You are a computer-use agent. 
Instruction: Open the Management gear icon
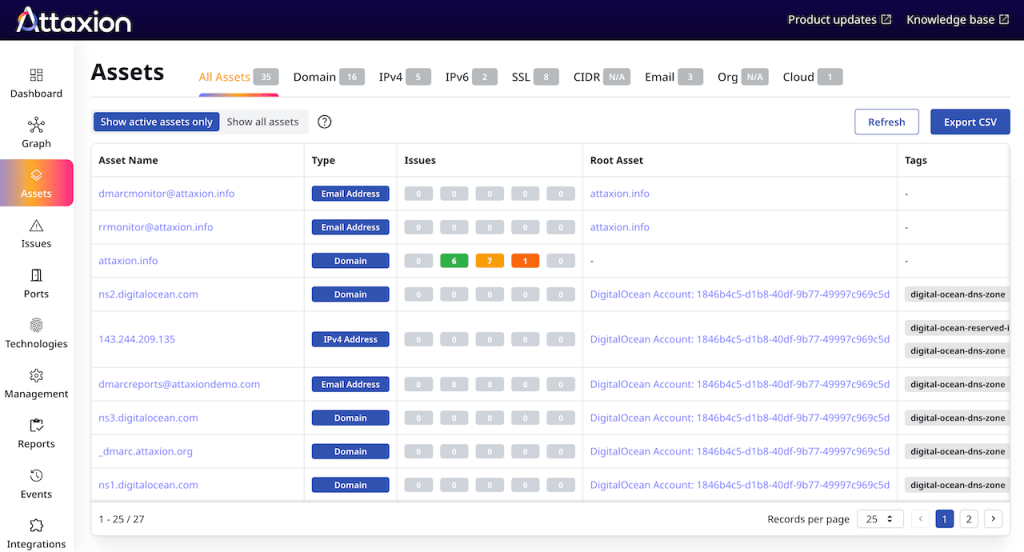click(x=36, y=376)
